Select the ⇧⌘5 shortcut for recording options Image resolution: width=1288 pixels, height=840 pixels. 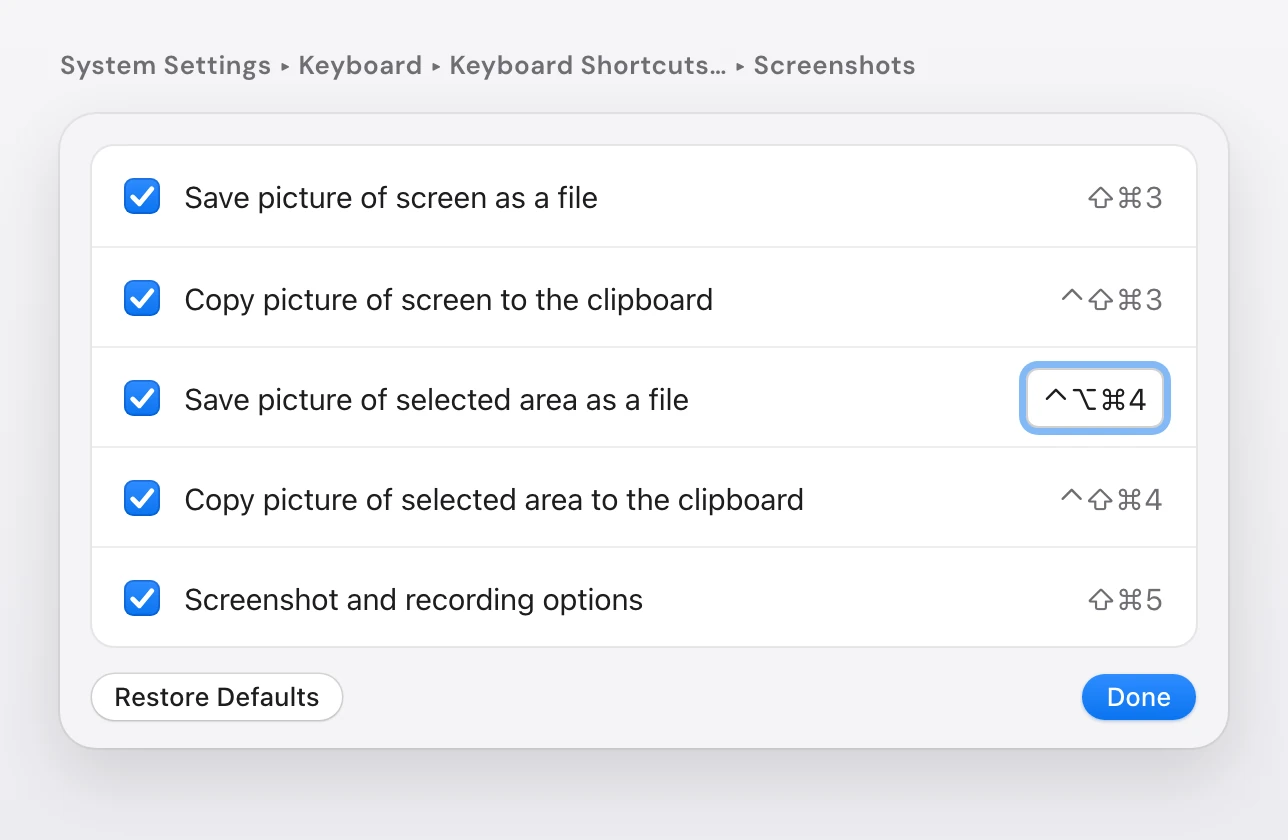tap(1125, 599)
